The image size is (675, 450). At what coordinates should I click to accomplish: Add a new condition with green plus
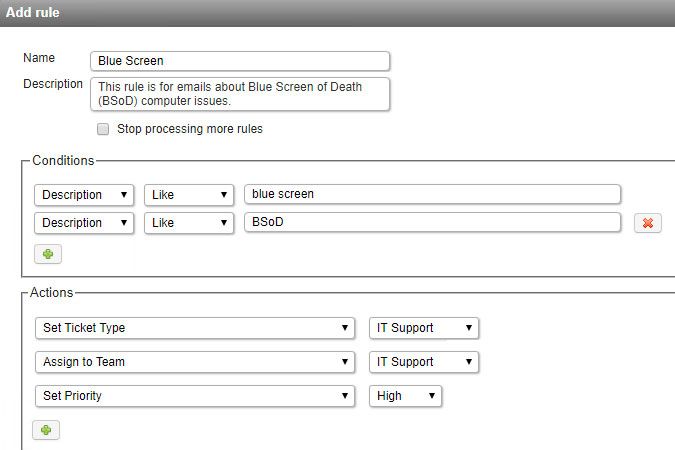(x=47, y=254)
